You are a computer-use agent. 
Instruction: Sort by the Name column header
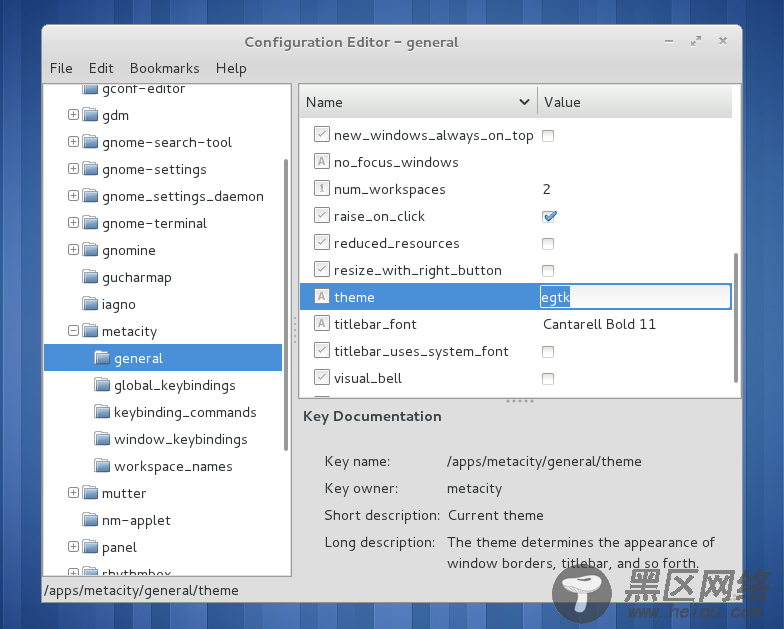(418, 102)
